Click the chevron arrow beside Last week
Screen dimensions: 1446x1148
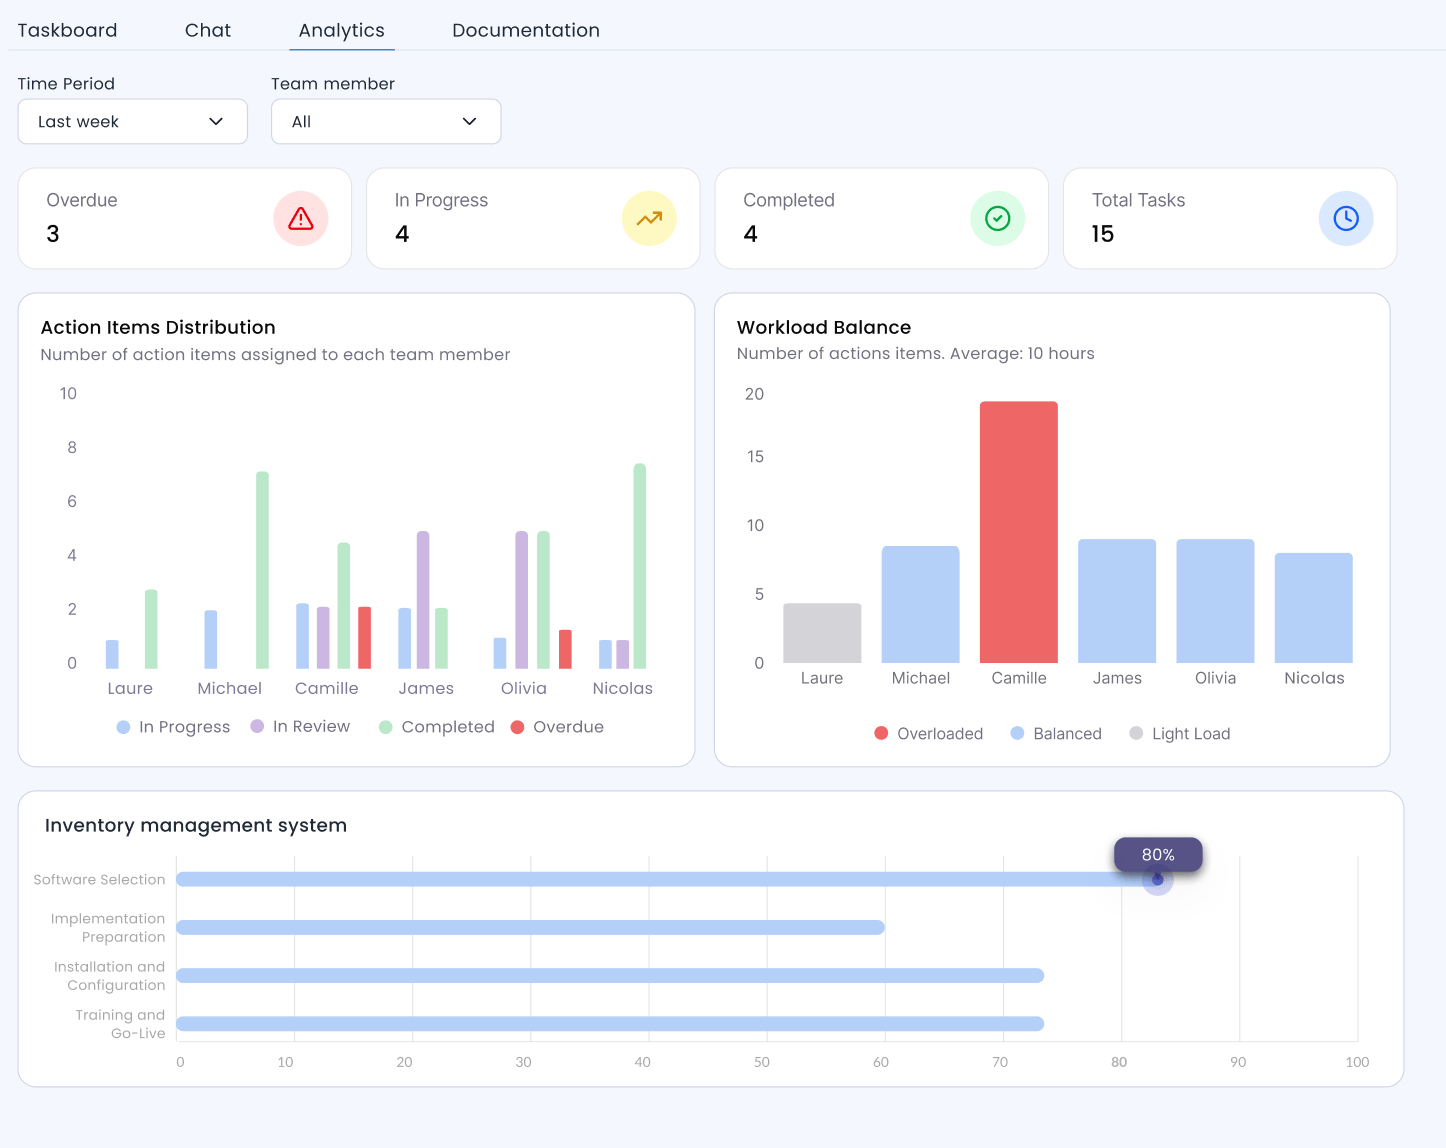click(216, 122)
